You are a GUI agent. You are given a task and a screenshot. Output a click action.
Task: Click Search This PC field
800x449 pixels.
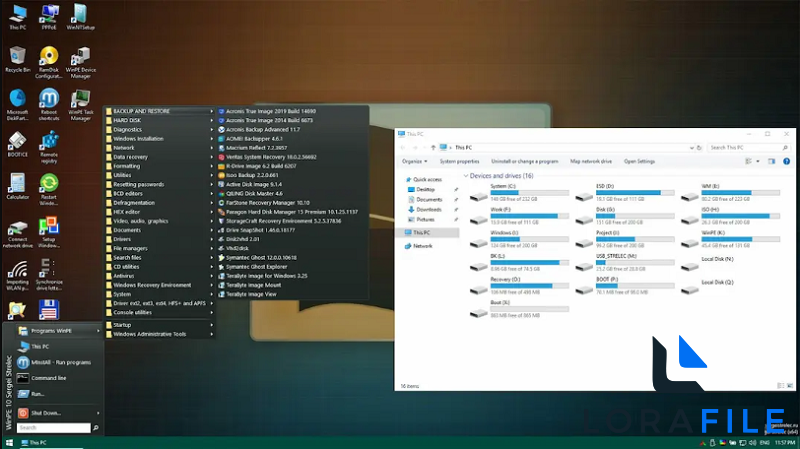pos(748,147)
